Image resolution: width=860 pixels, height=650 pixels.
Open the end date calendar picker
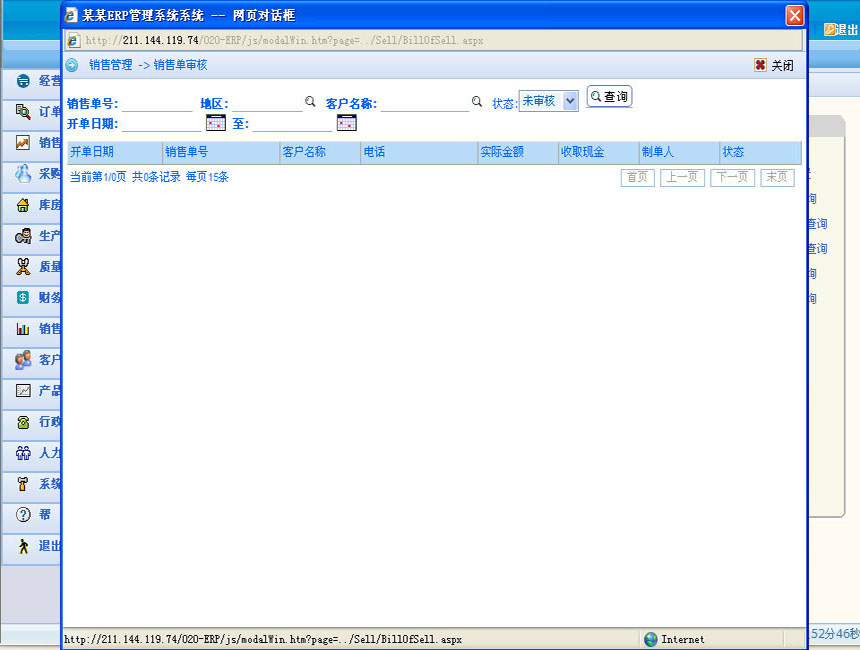pyautogui.click(x=346, y=123)
